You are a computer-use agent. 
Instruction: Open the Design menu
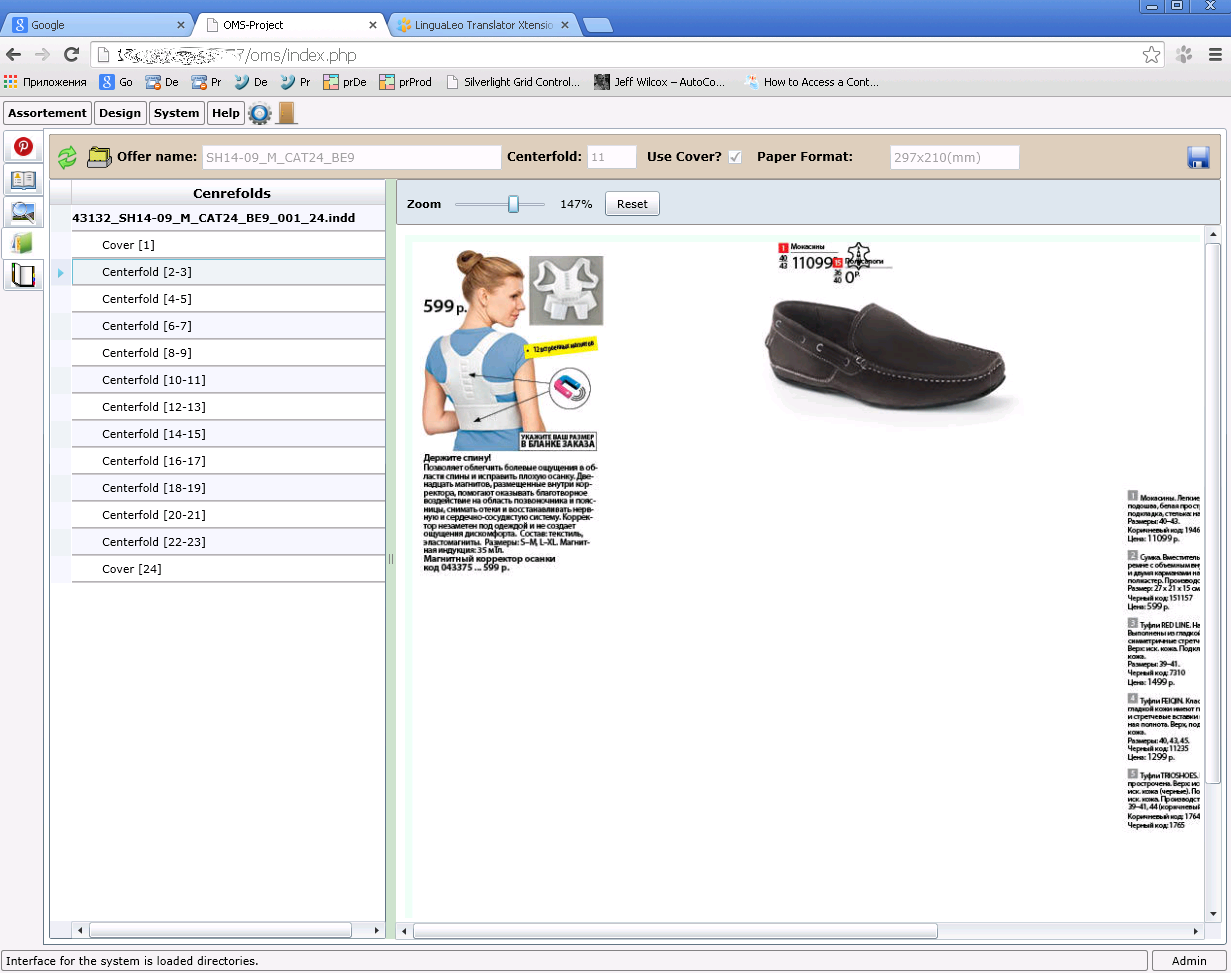pyautogui.click(x=120, y=113)
